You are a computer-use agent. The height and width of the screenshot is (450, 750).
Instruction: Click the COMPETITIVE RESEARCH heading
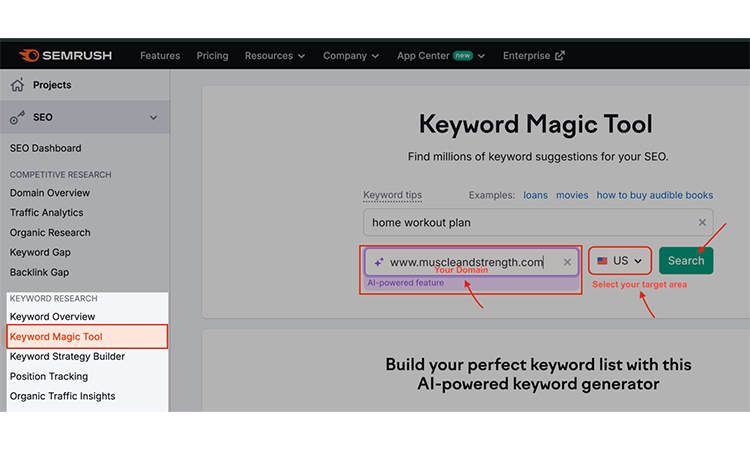tap(60, 175)
